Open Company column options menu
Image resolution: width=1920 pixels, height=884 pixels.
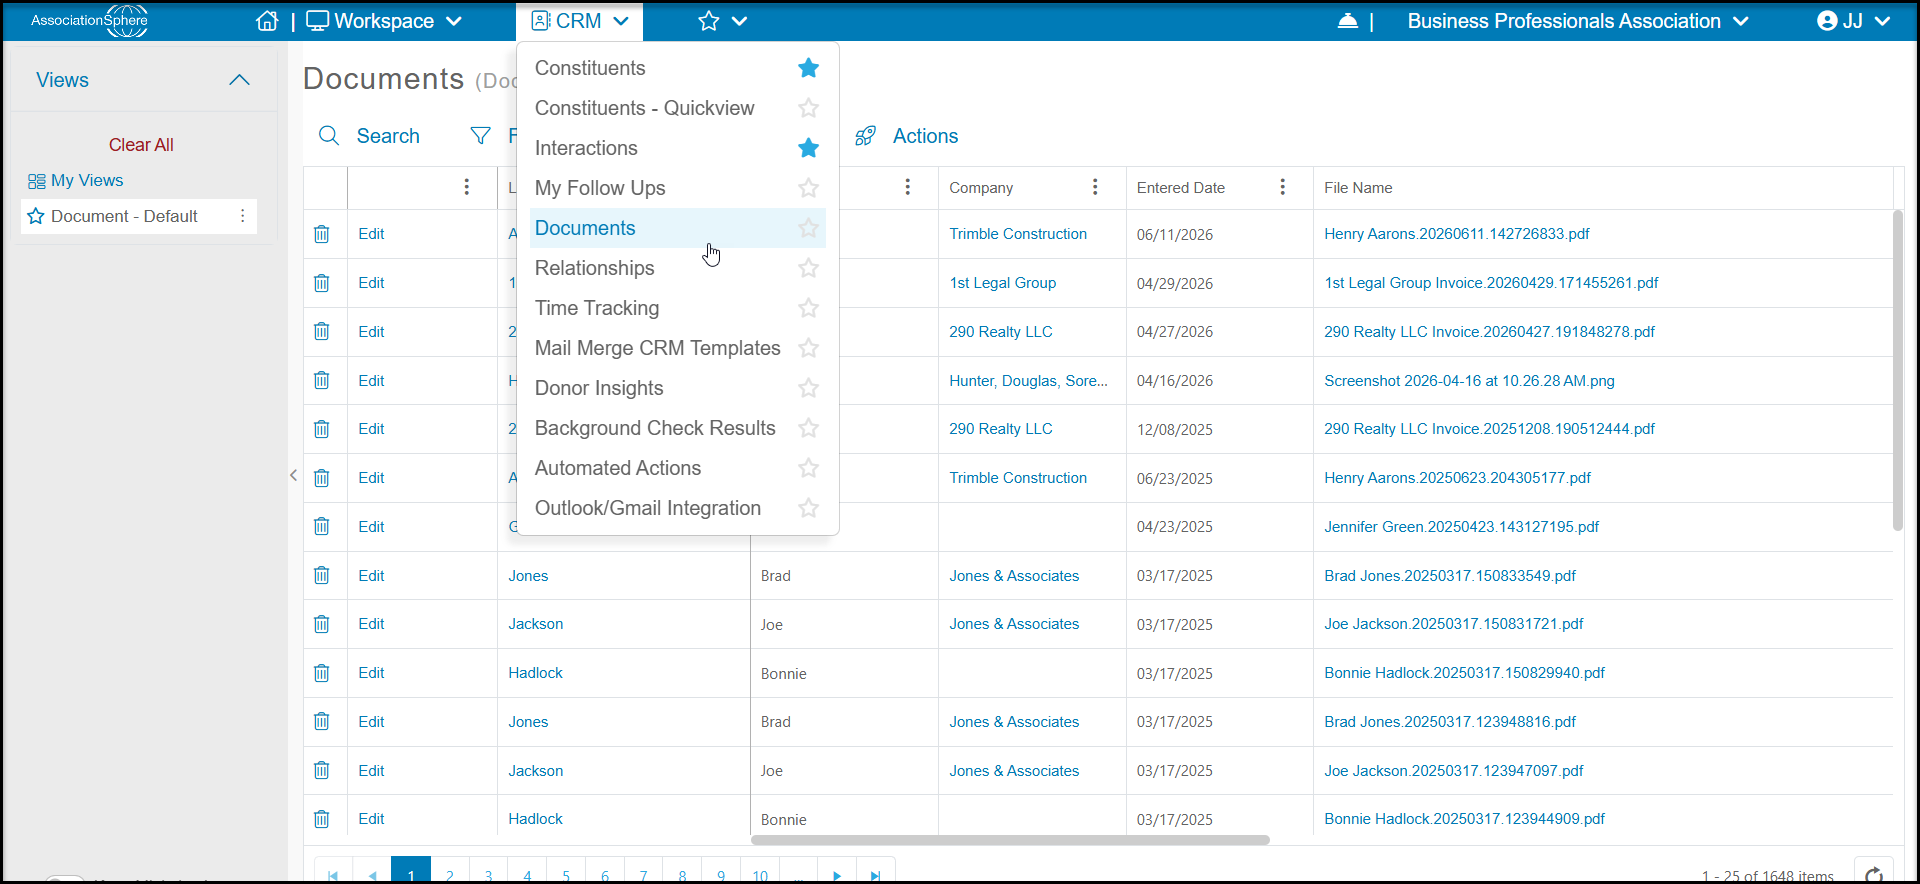point(1095,187)
